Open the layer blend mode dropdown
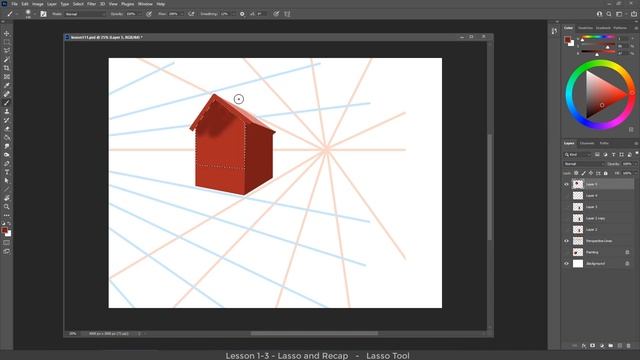Screen dimensions: 640x360 584,164
